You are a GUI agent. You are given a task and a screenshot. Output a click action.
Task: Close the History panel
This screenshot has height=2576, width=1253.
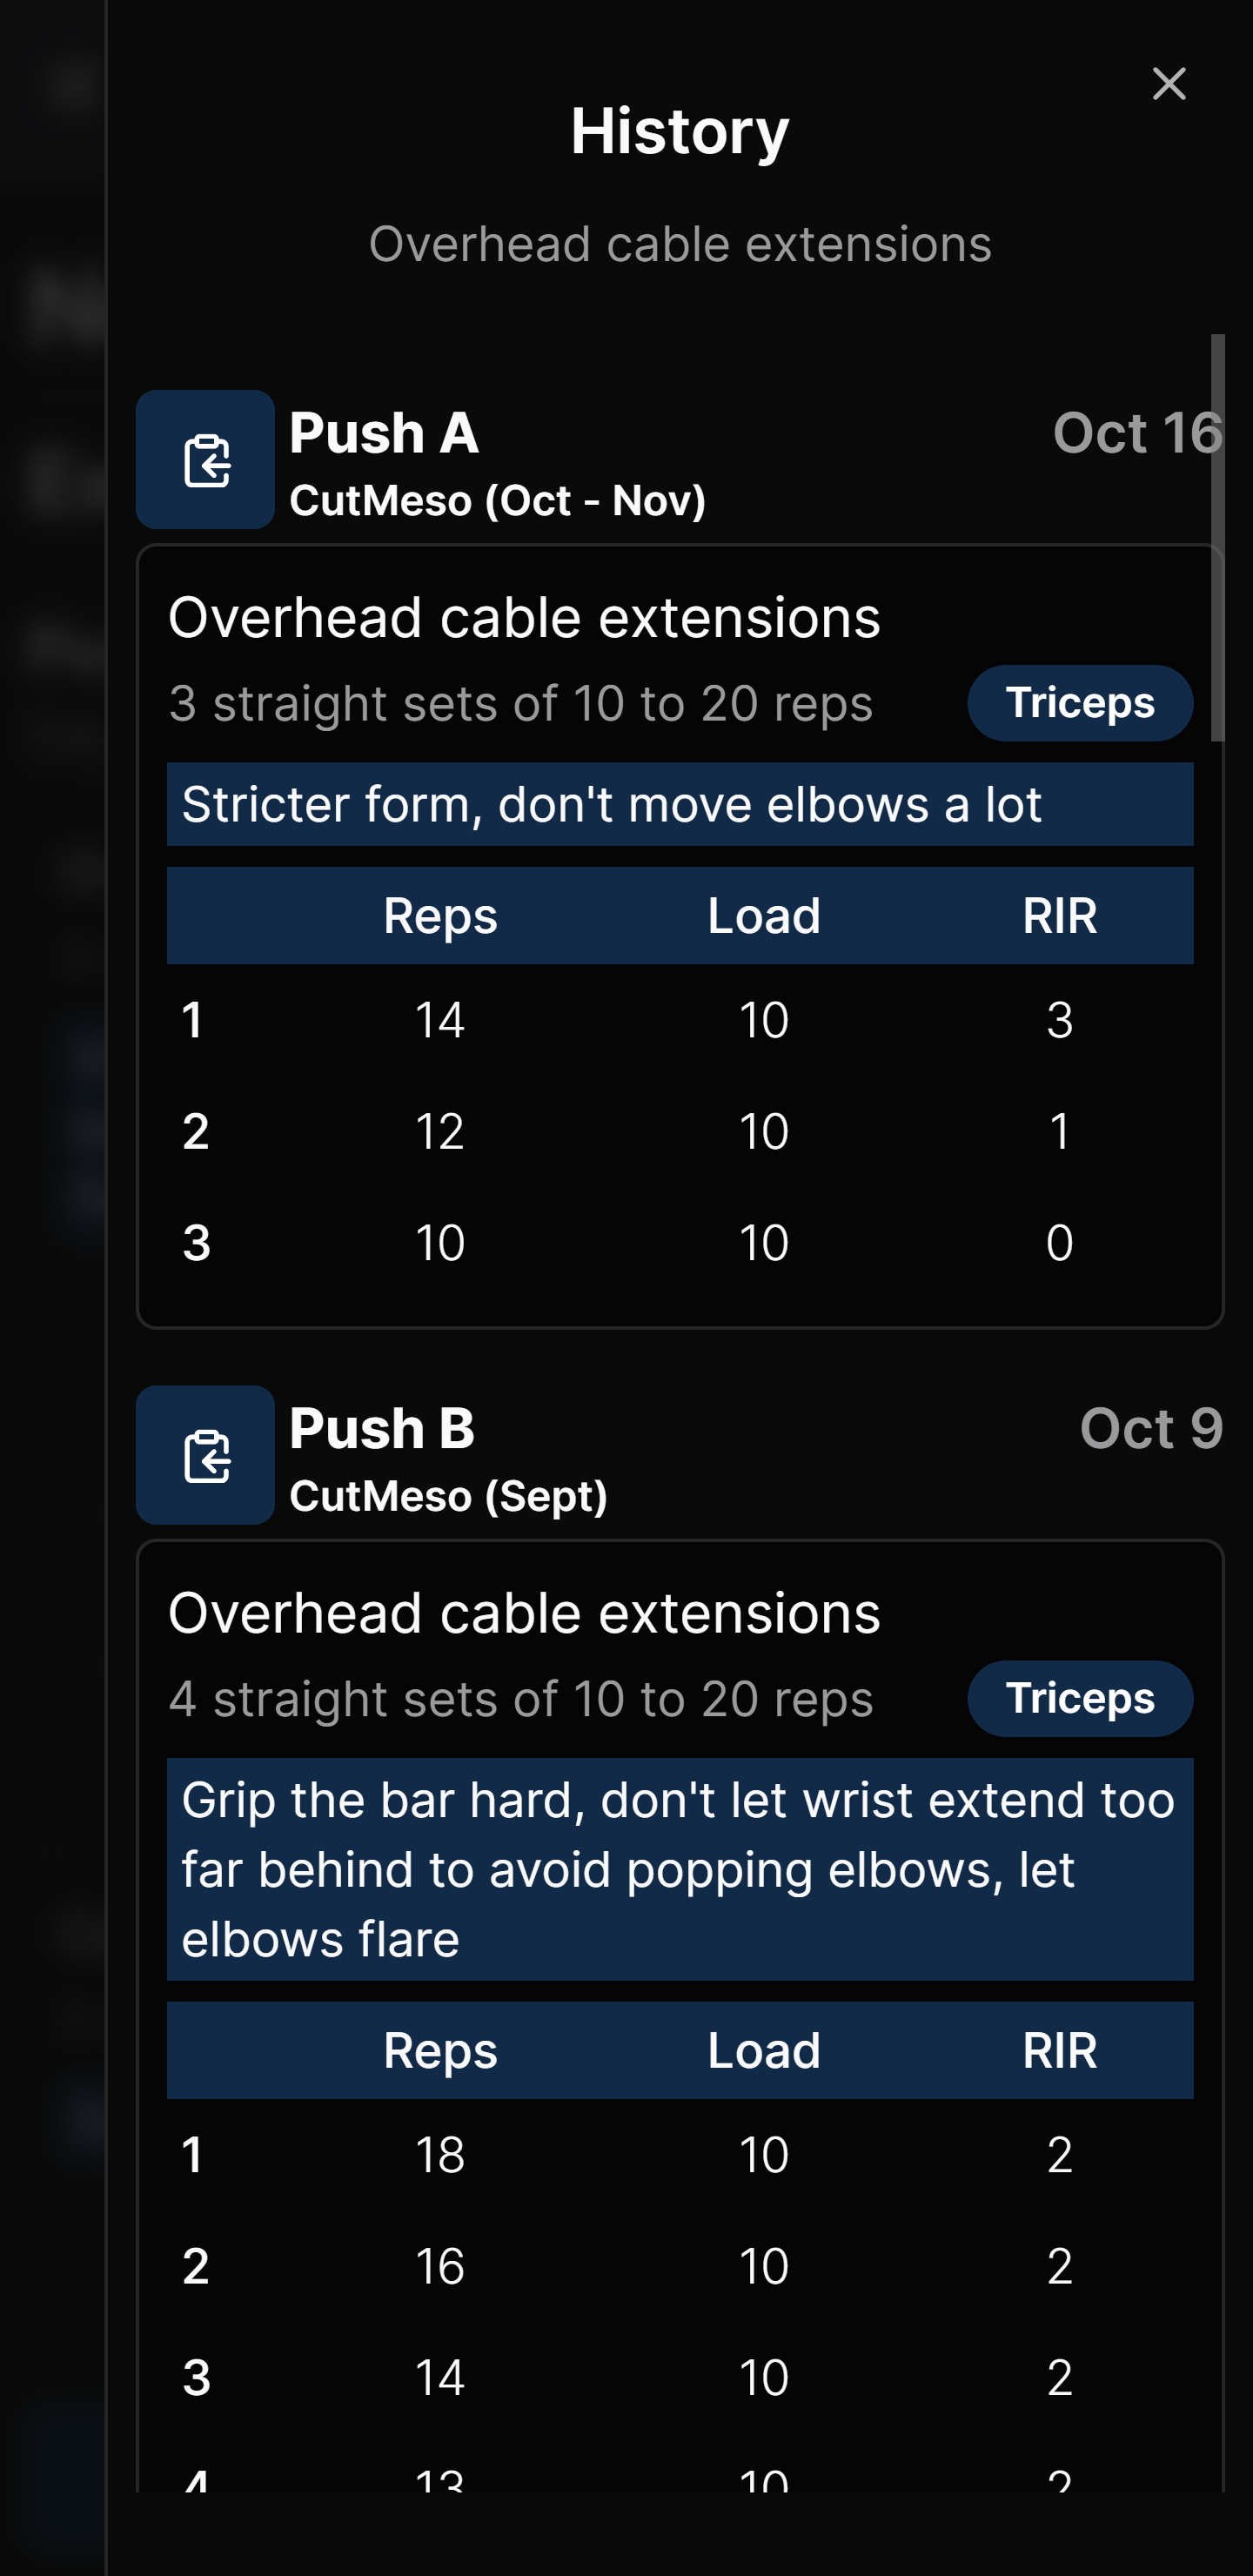[x=1168, y=84]
